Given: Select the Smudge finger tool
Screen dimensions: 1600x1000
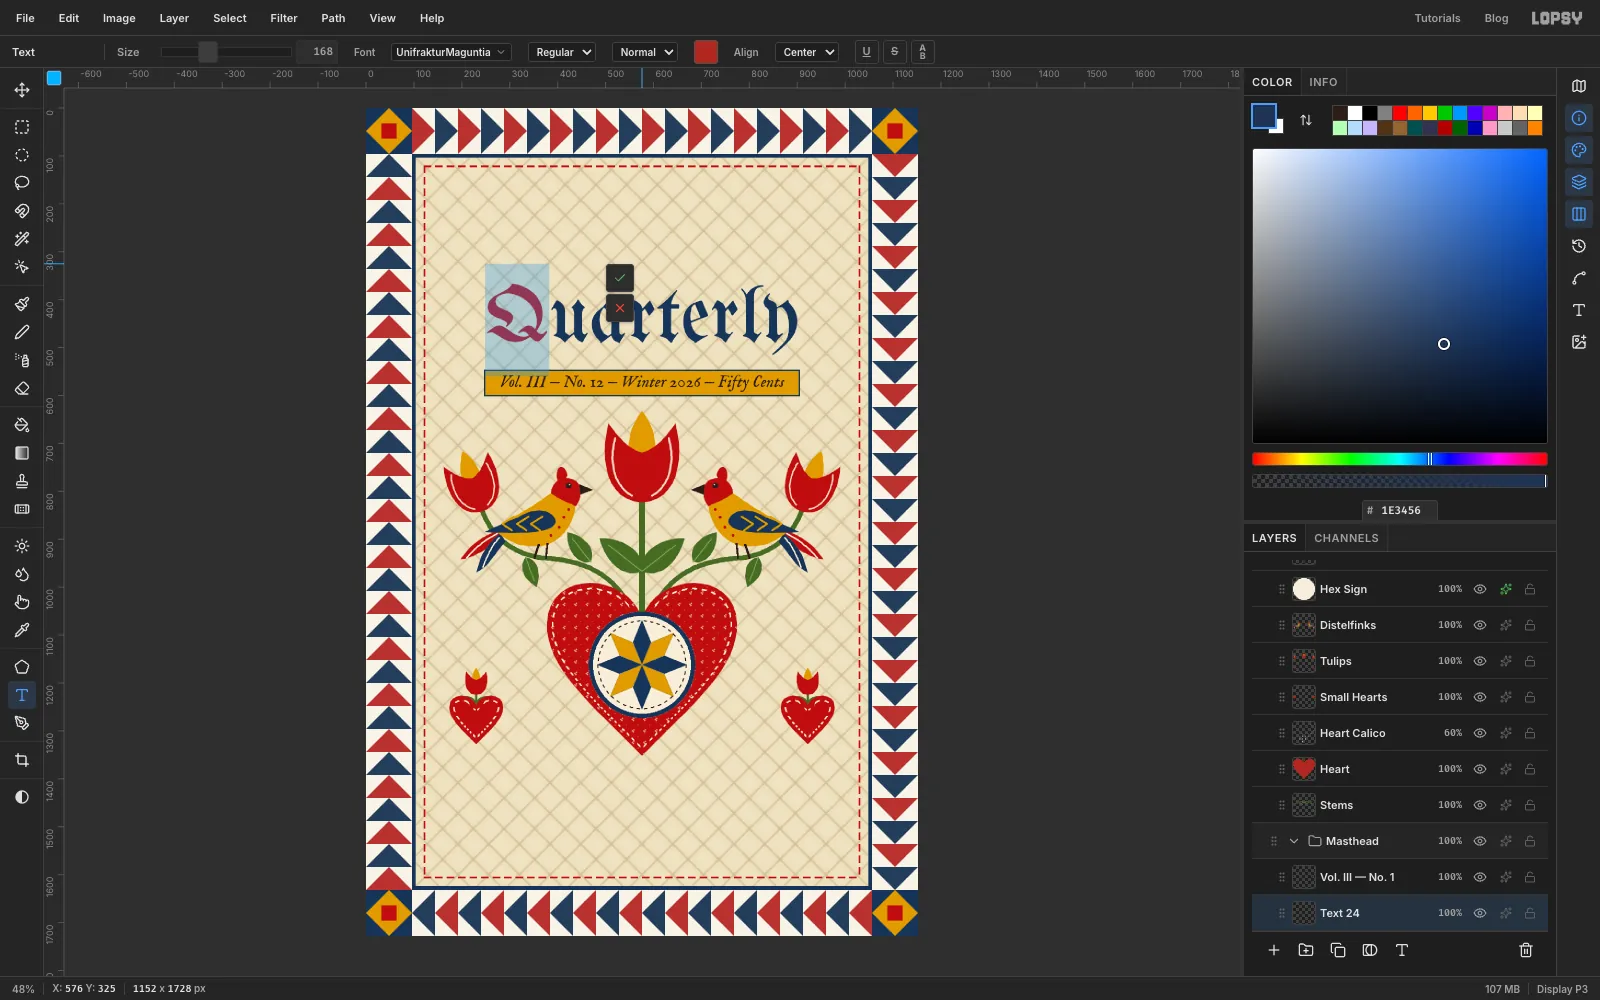Looking at the screenshot, I should 22,602.
